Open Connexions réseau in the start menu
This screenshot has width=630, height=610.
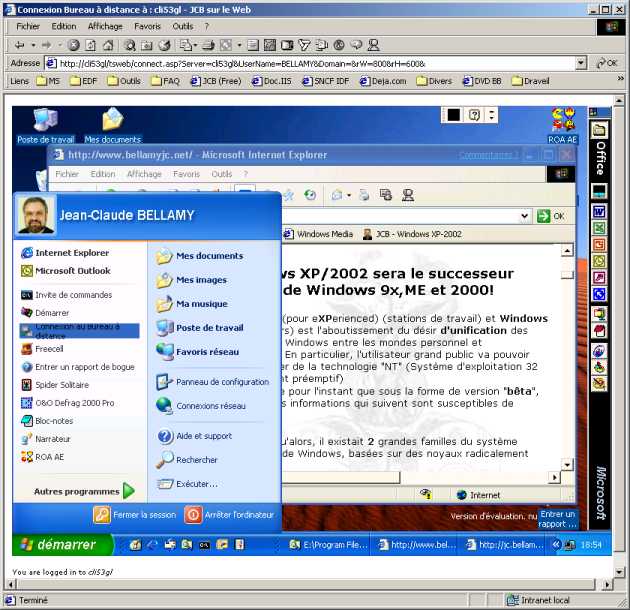[x=201, y=406]
